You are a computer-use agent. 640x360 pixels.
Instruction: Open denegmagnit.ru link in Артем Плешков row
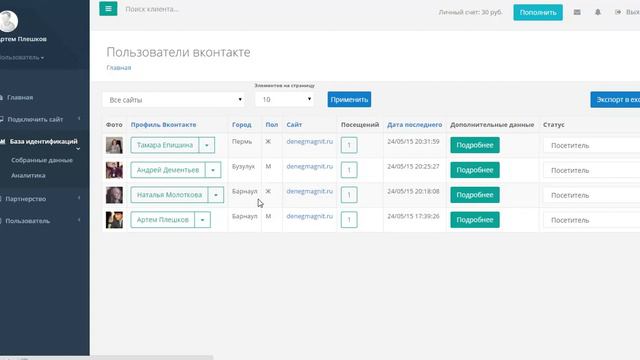pyautogui.click(x=310, y=216)
